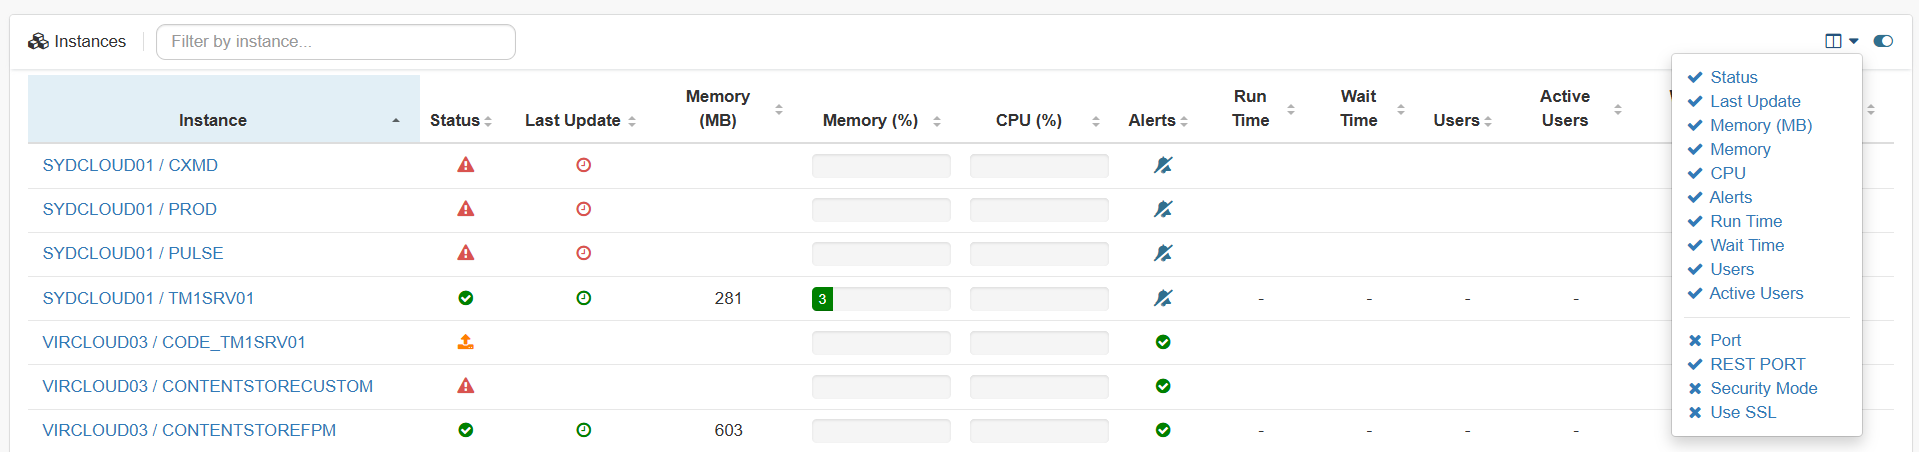Click the green alerts check icon for CONTENTSTOREFPM
Screen dimensions: 1919x452
click(1163, 430)
